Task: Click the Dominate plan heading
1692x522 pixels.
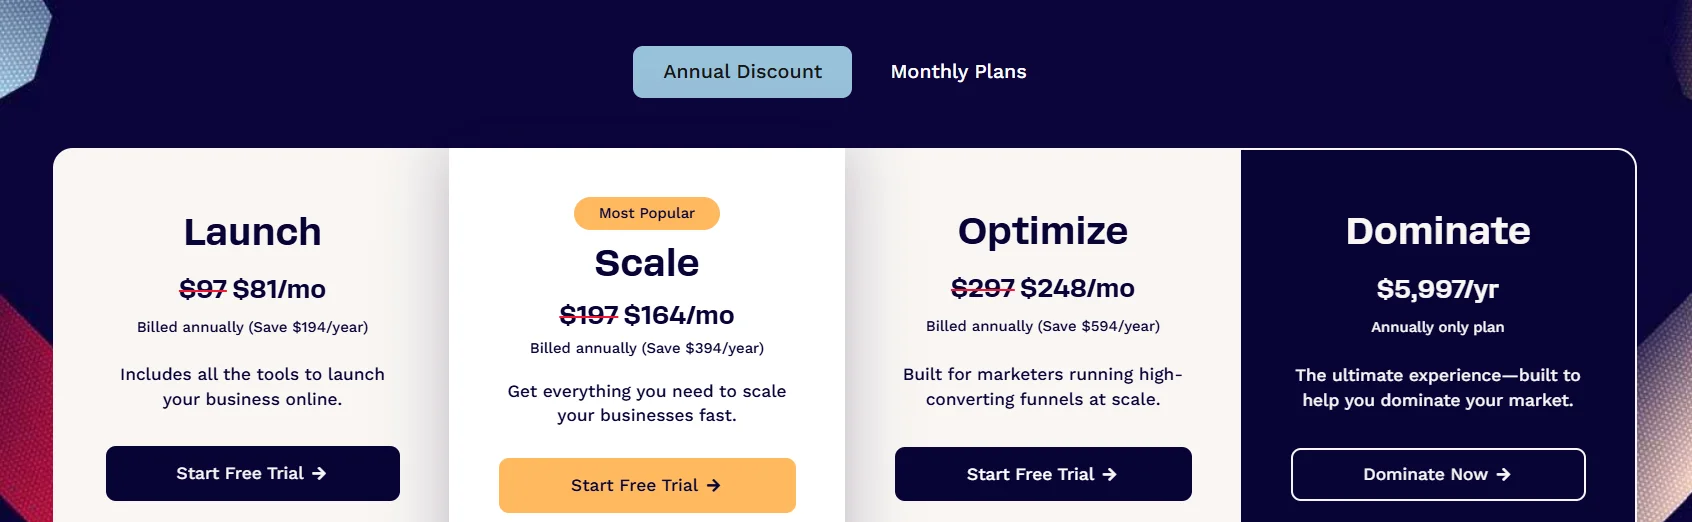Action: click(1437, 231)
